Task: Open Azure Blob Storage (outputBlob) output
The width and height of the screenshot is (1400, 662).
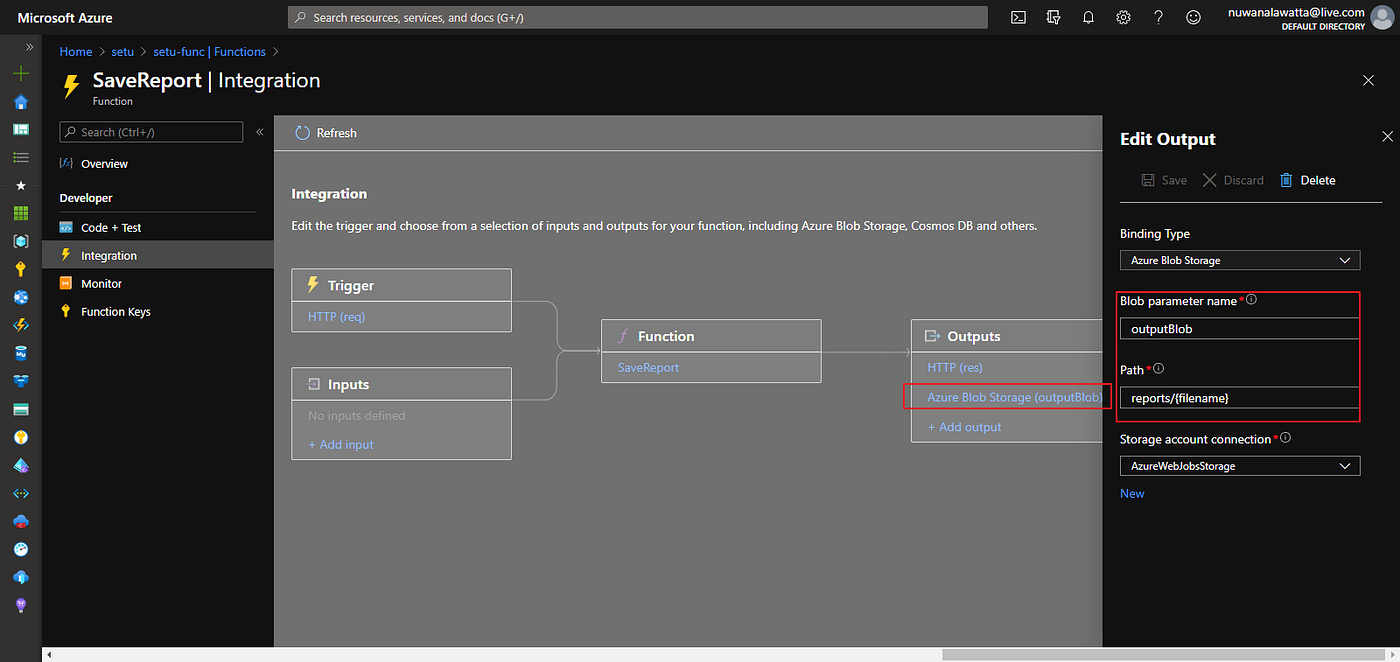Action: click(x=1015, y=397)
